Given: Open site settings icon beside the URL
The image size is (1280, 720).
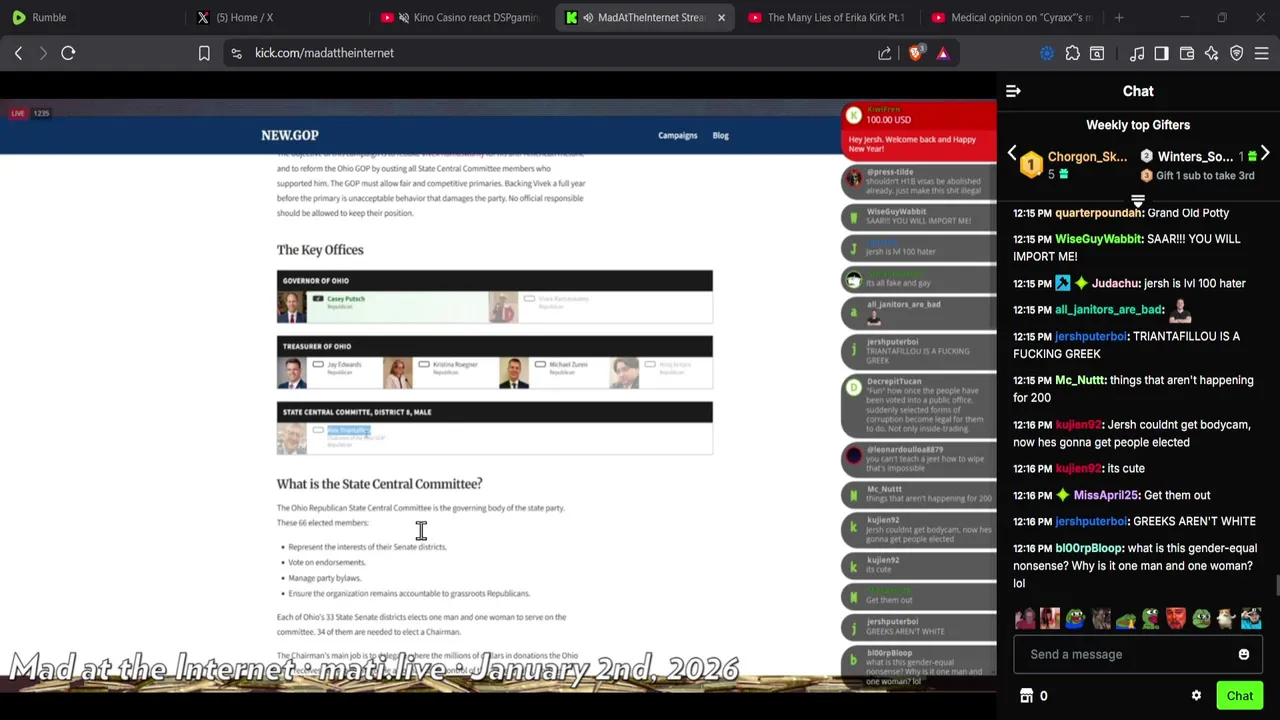Looking at the screenshot, I should pos(236,53).
